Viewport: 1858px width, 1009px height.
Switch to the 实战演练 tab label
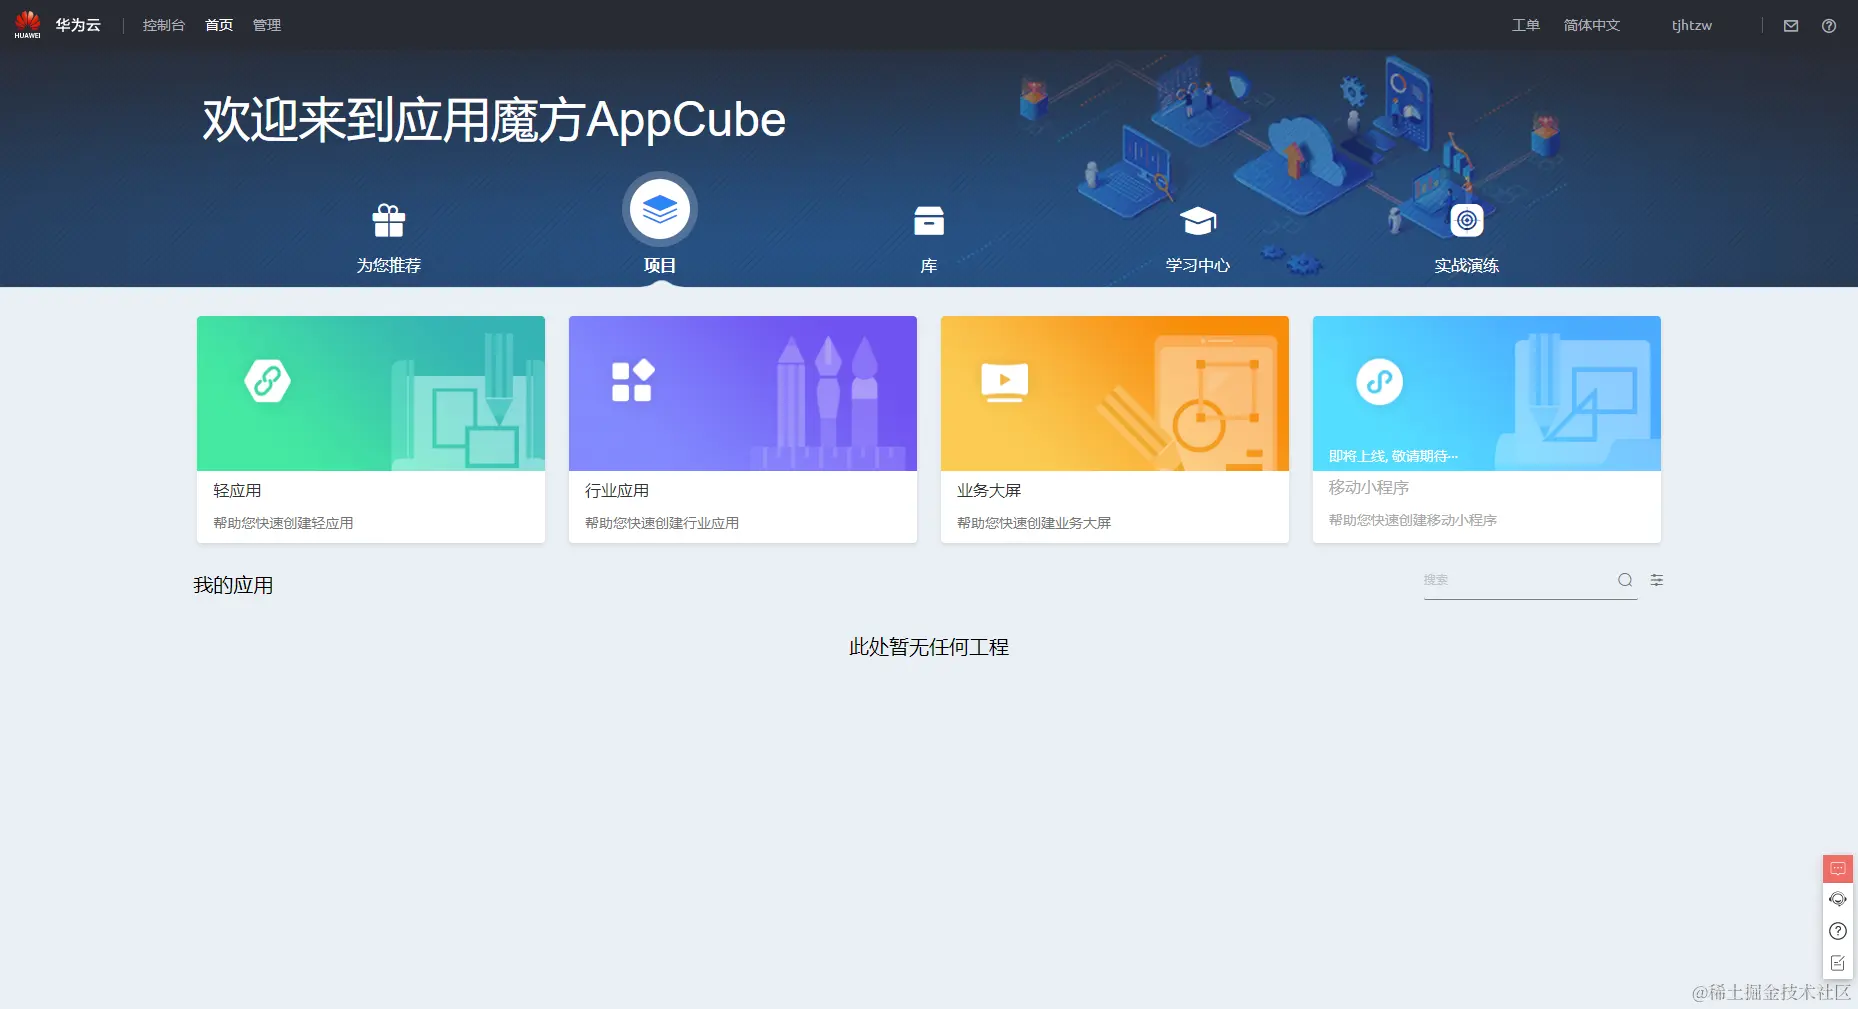click(1467, 265)
